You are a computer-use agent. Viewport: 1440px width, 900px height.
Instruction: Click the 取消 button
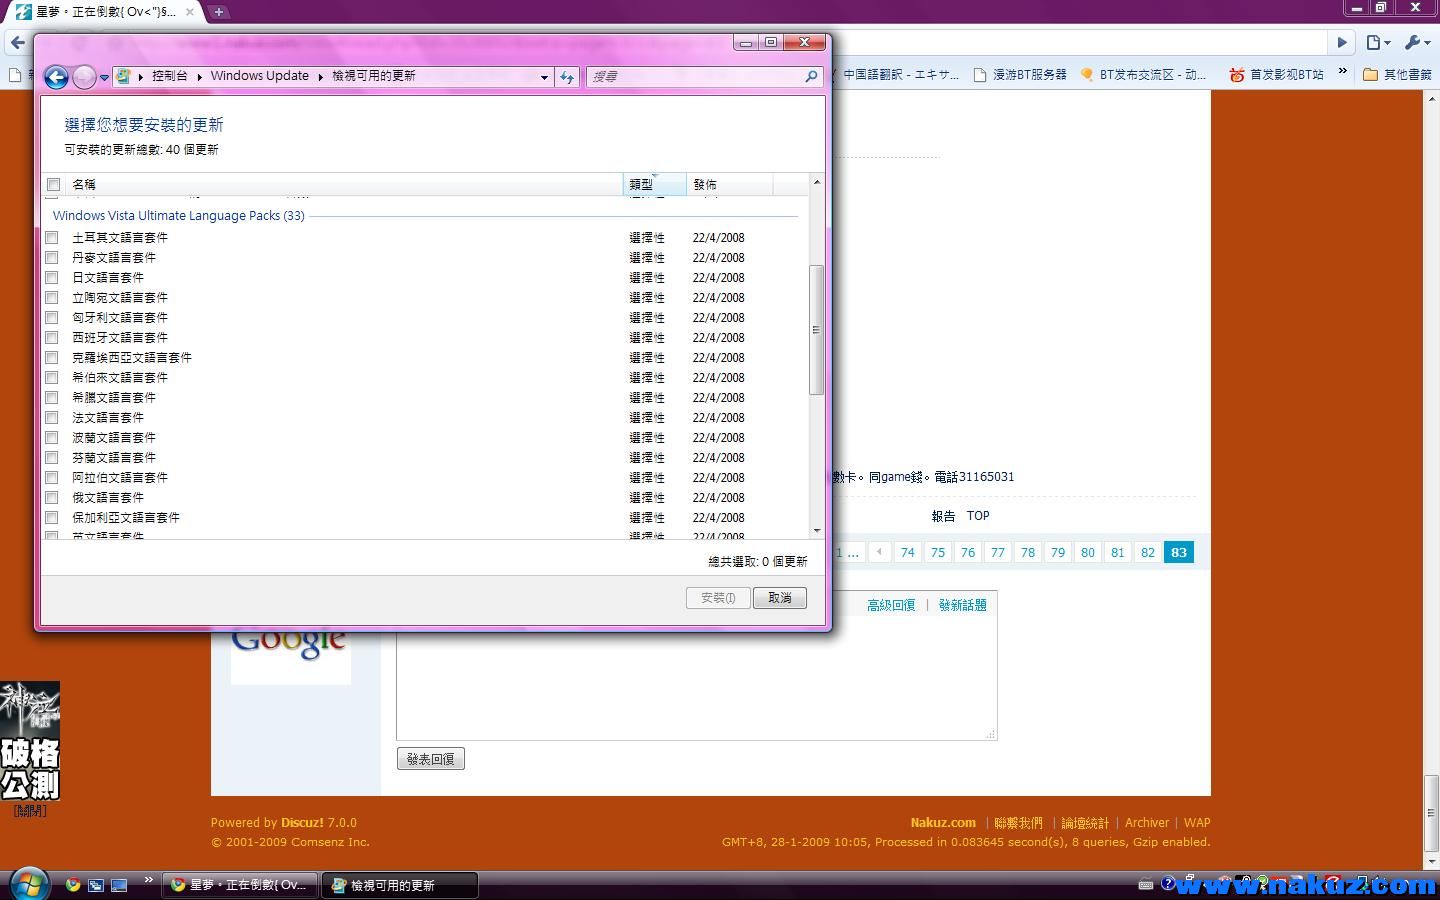click(x=779, y=598)
